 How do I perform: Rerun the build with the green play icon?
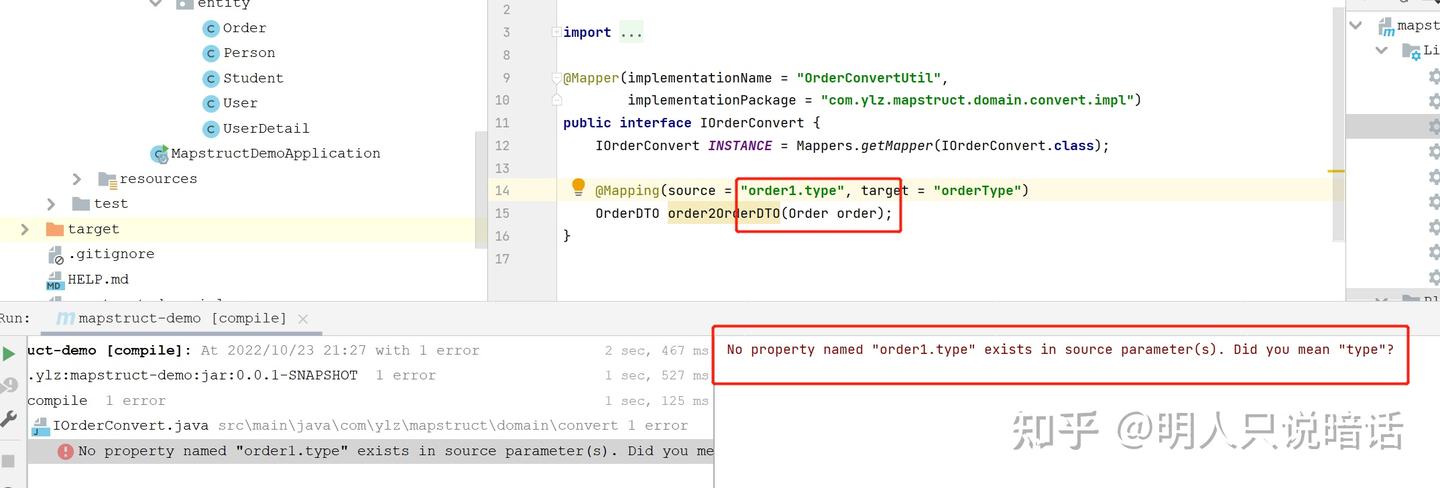[9, 353]
